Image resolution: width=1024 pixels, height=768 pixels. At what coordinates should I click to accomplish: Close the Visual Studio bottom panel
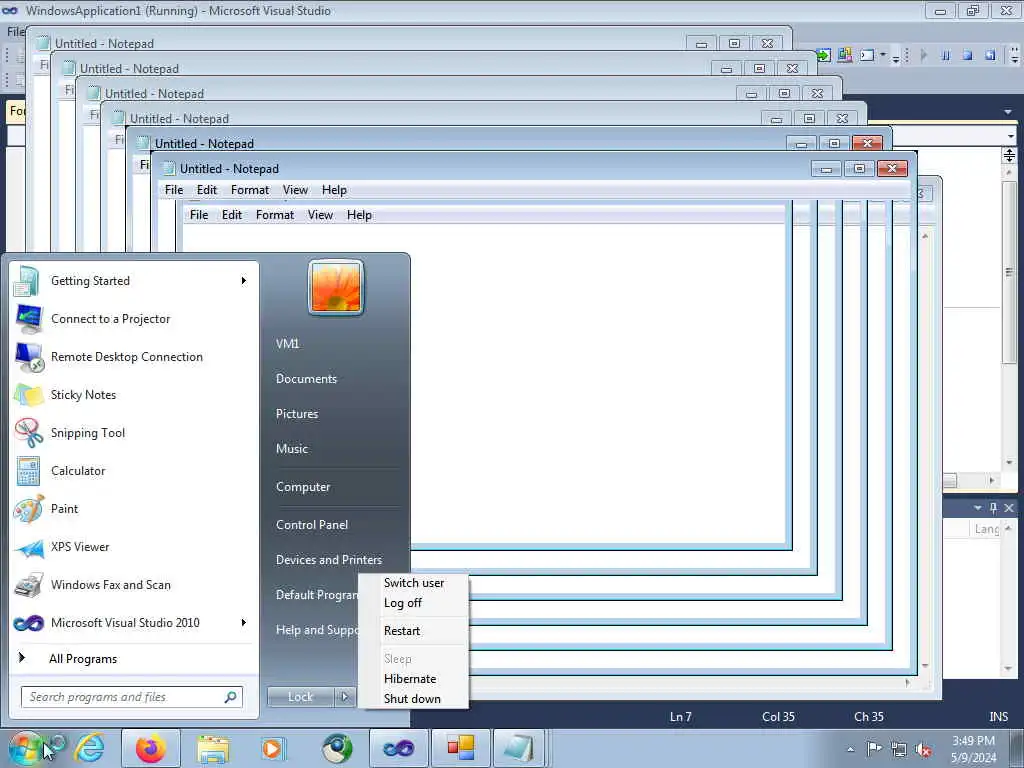pos(1009,507)
